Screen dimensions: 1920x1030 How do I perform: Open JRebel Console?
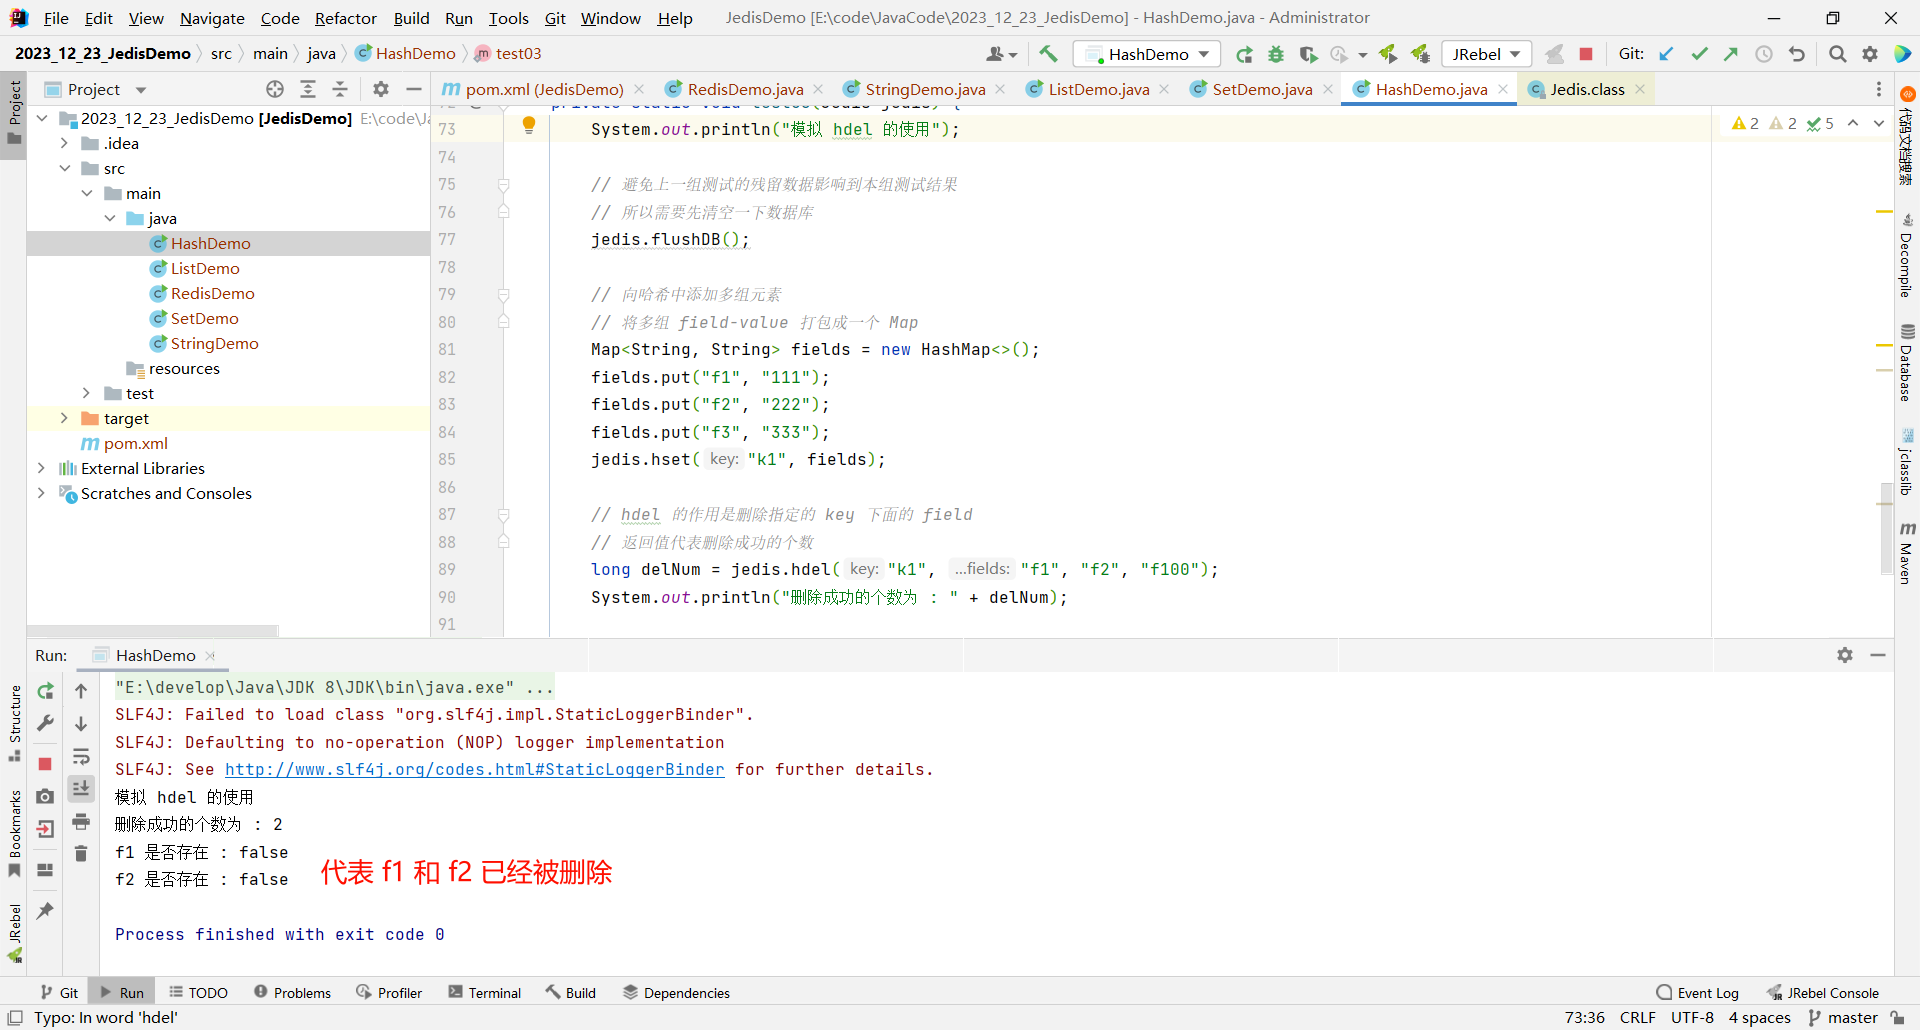tap(1824, 992)
